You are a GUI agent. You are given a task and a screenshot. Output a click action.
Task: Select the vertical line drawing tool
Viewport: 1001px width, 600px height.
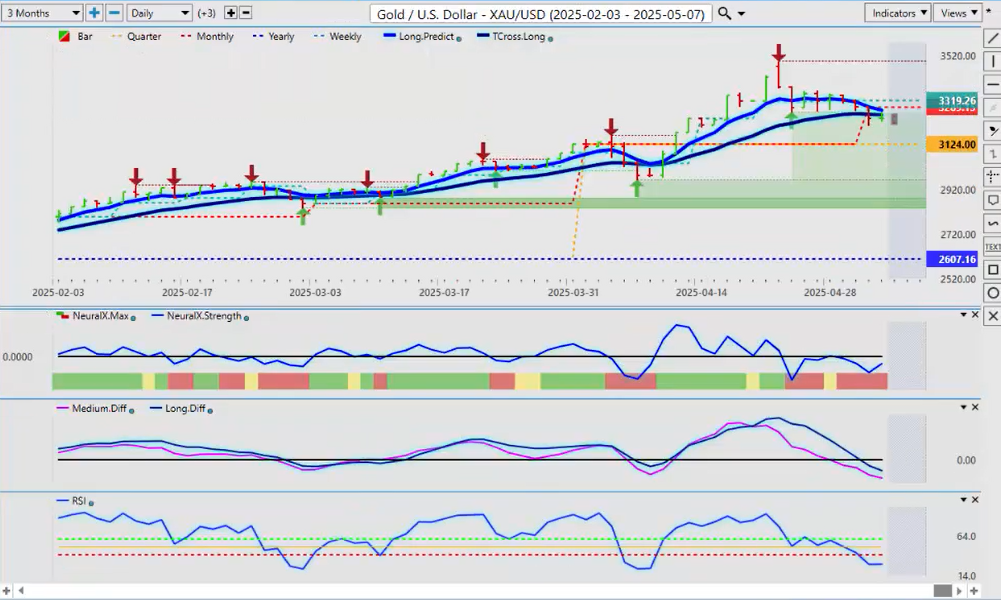pyautogui.click(x=992, y=62)
